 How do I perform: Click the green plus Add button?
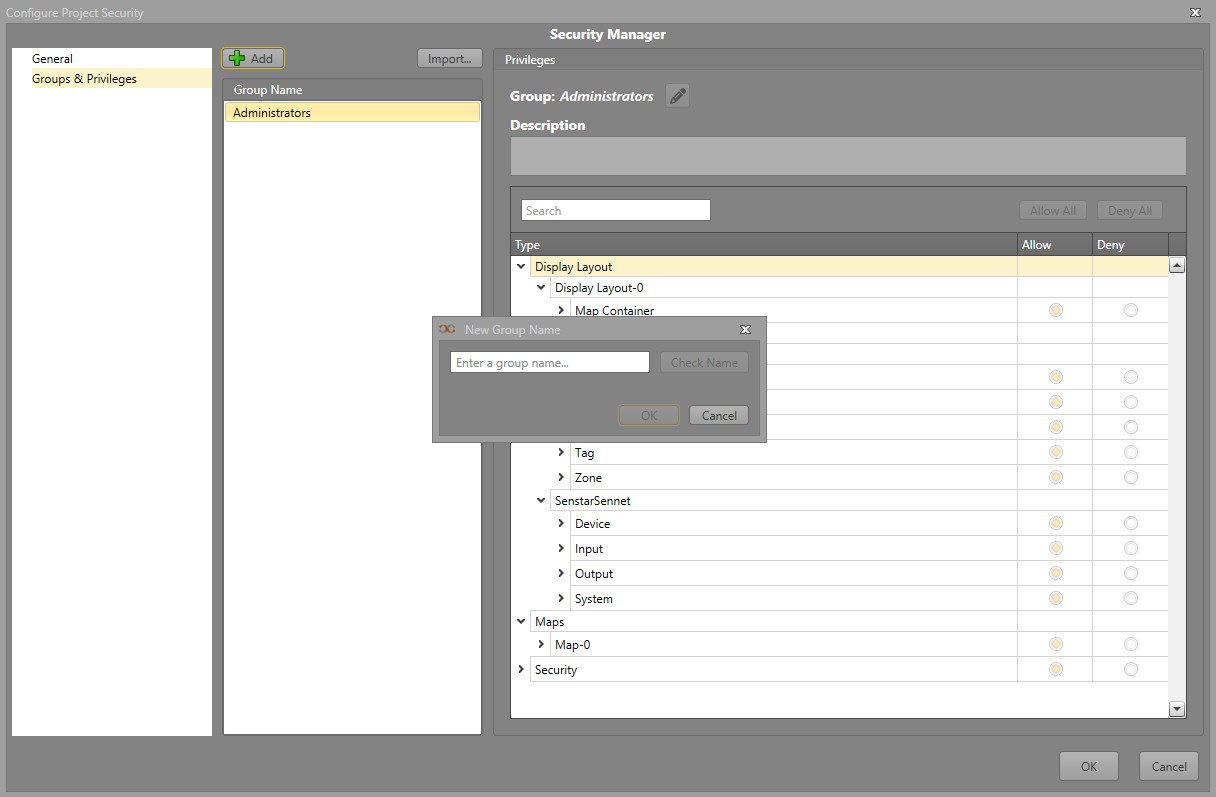coord(253,59)
